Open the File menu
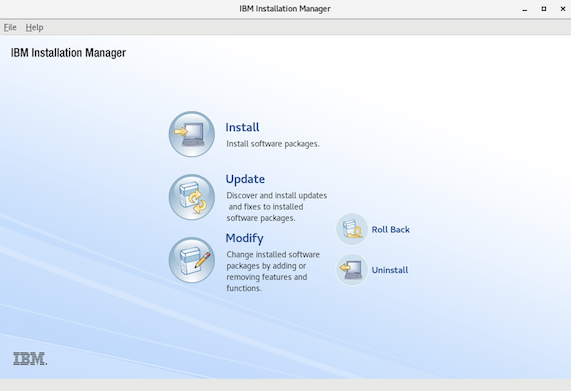 click(10, 27)
